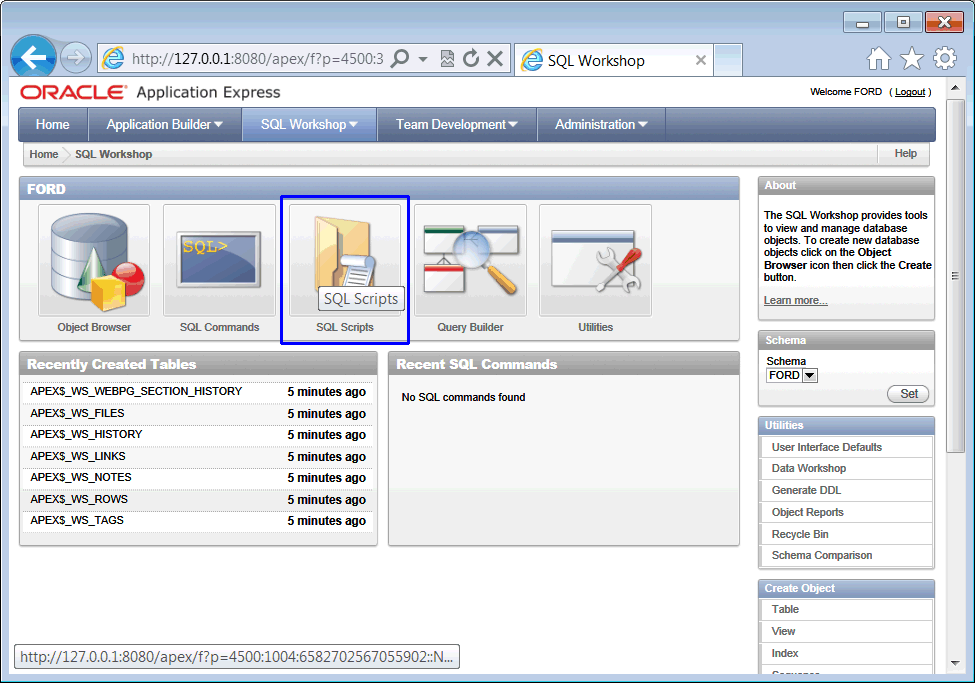The height and width of the screenshot is (683, 975).
Task: Go back with the browser back arrow
Action: pos(34,58)
